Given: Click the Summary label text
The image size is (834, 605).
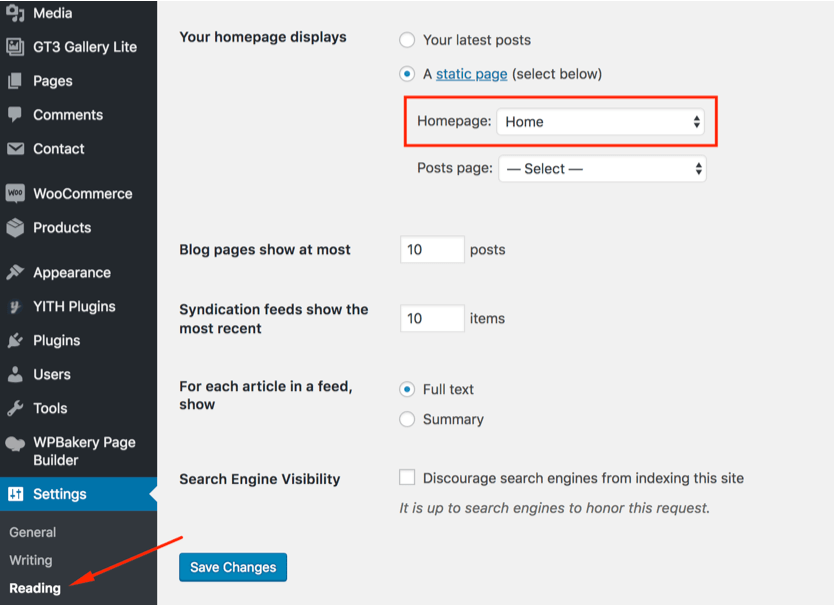Looking at the screenshot, I should pos(453,419).
